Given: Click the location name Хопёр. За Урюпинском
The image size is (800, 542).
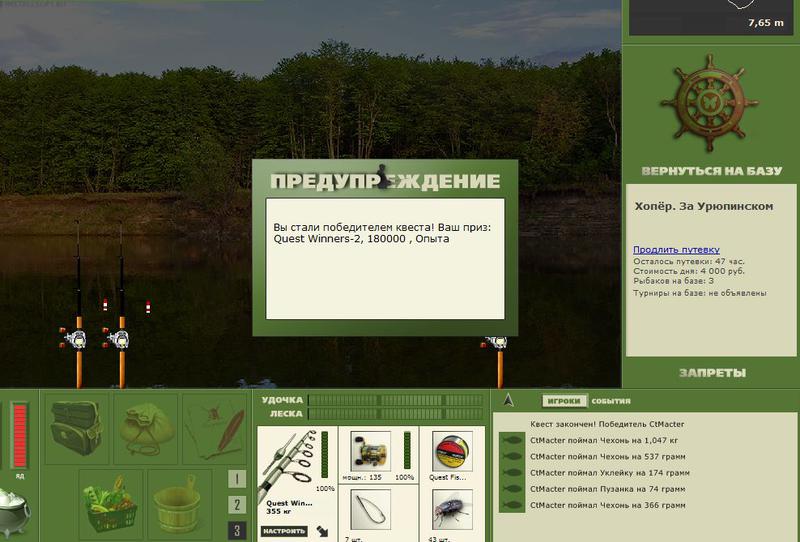Looking at the screenshot, I should tap(704, 207).
